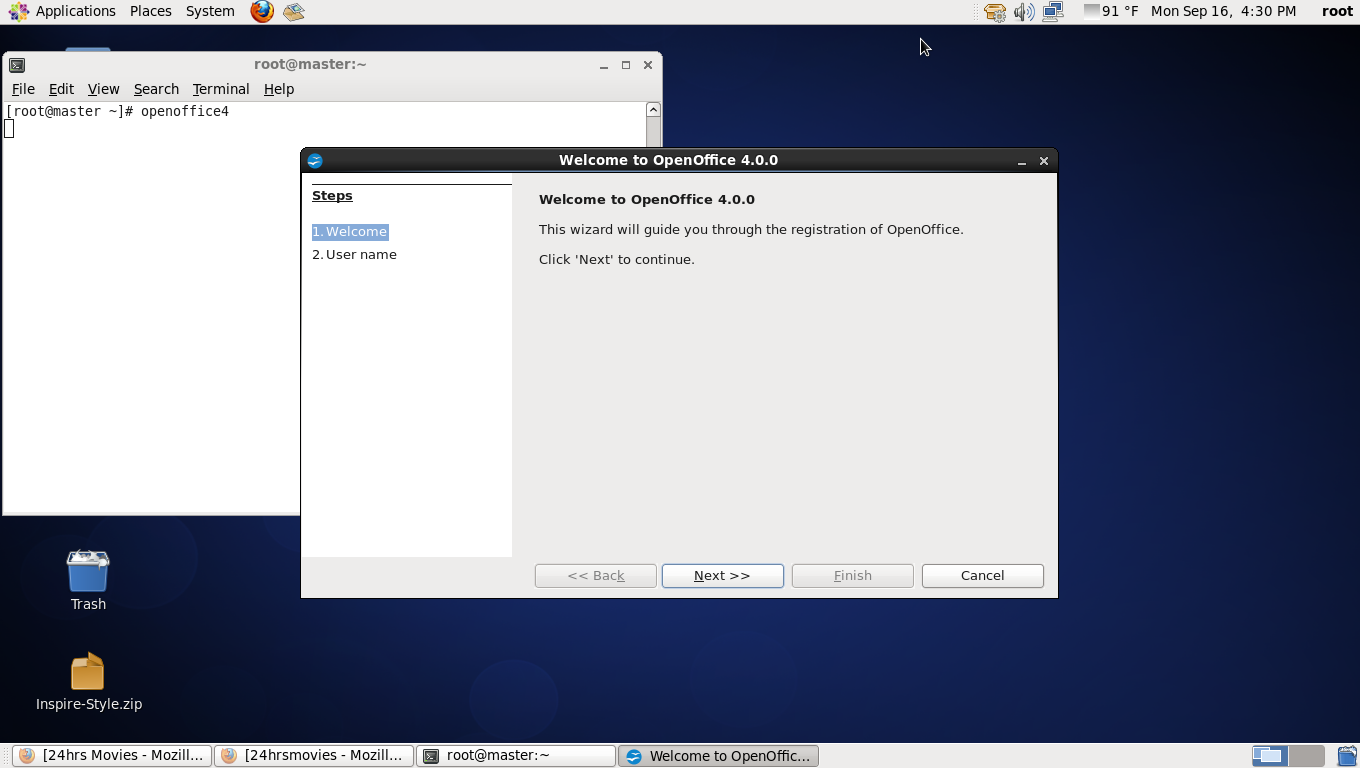1360x768 pixels.
Task: Click the Welcome to OpenOffice taskbar button
Action: 718,756
